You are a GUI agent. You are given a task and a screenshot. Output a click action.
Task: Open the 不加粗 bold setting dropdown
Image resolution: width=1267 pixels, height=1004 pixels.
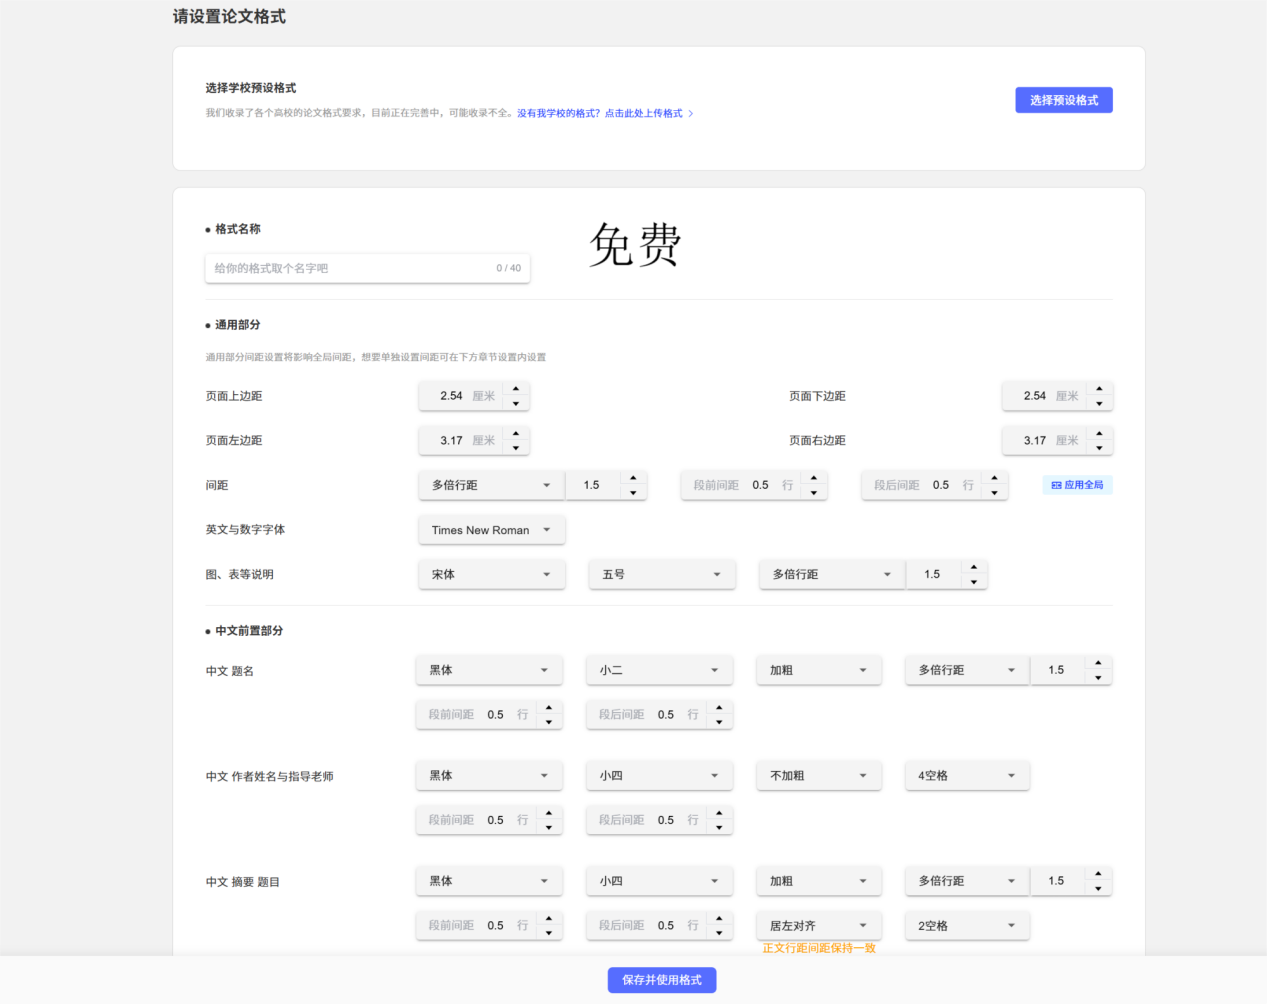pos(819,775)
